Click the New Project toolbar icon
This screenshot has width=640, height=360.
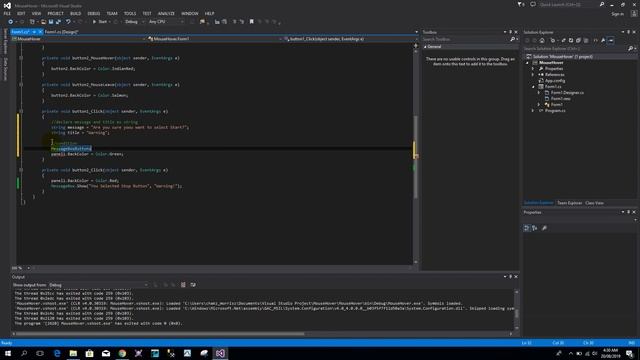point(32,22)
